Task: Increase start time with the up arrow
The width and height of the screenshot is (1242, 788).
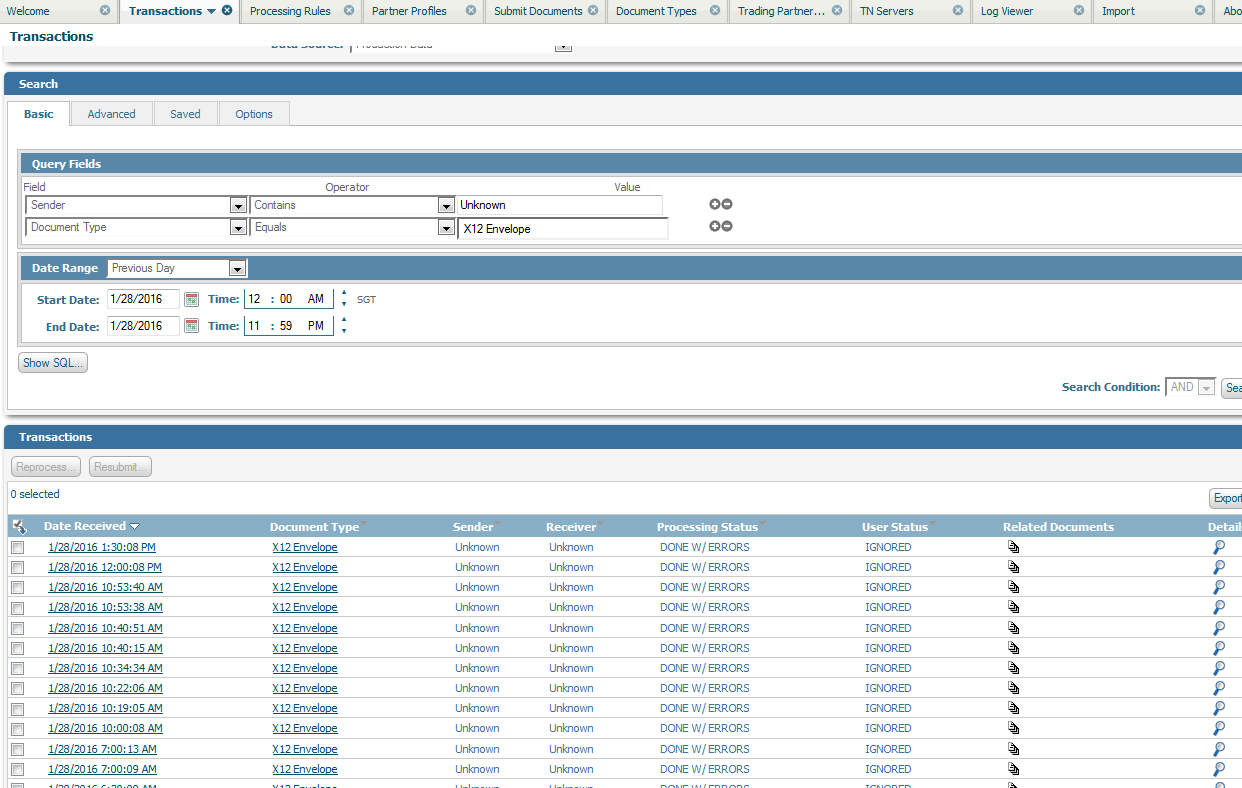Action: click(x=344, y=293)
